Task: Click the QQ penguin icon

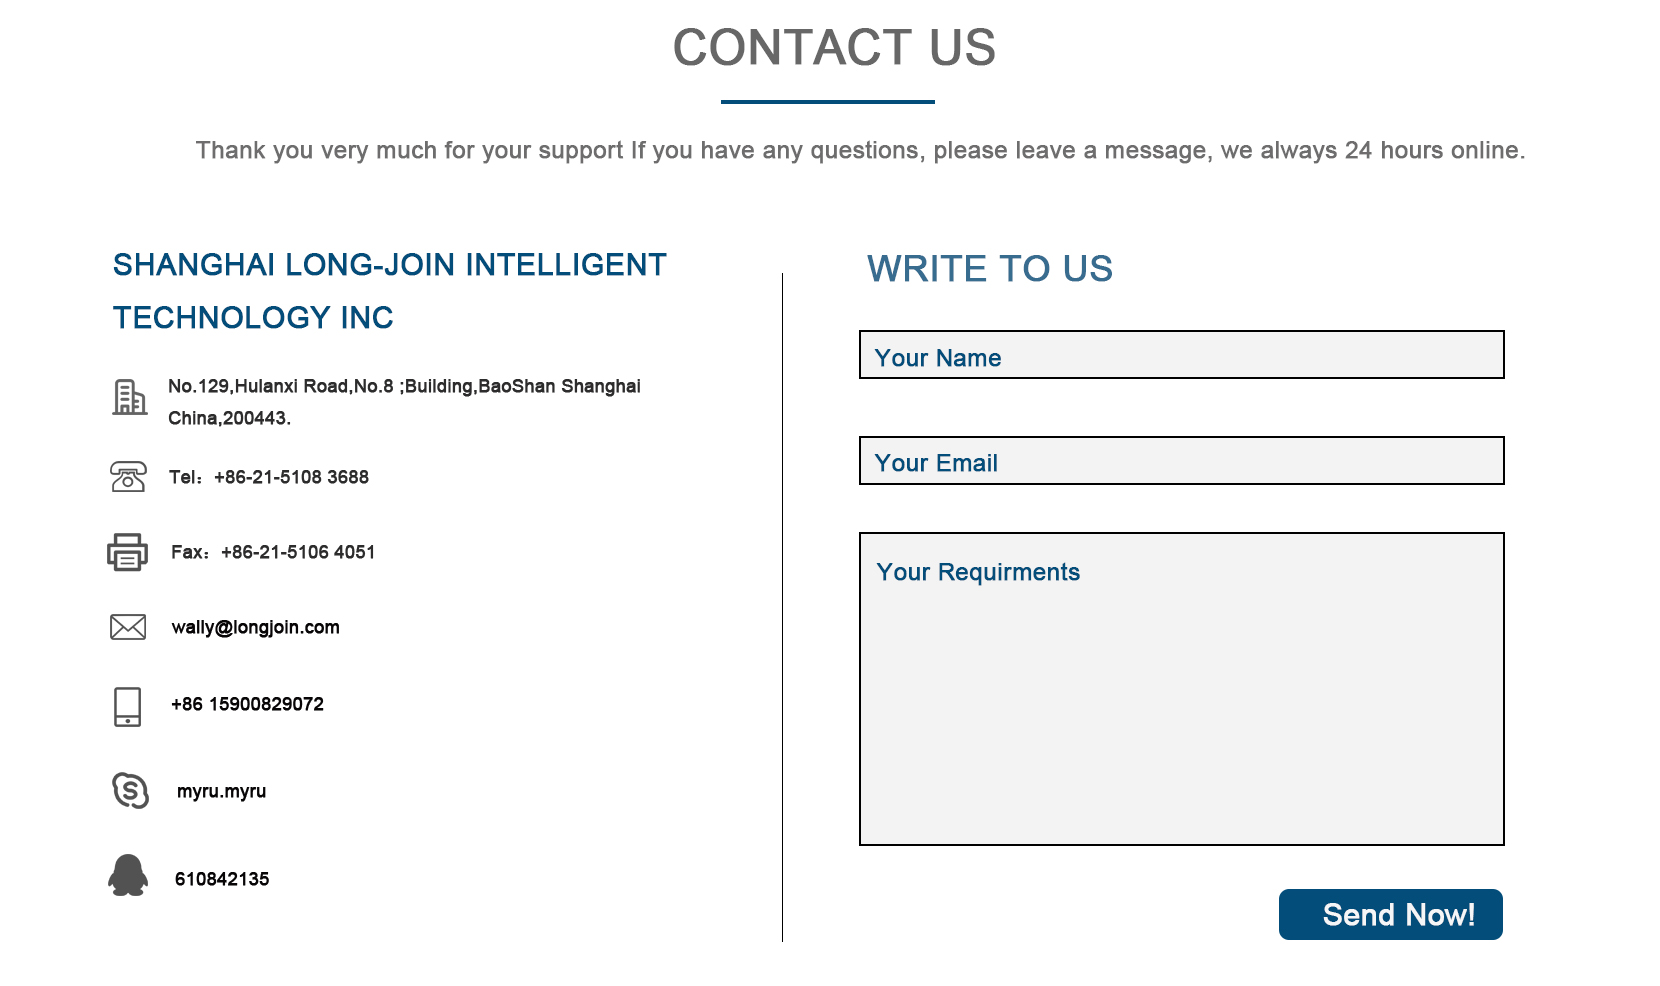Action: pyautogui.click(x=128, y=875)
